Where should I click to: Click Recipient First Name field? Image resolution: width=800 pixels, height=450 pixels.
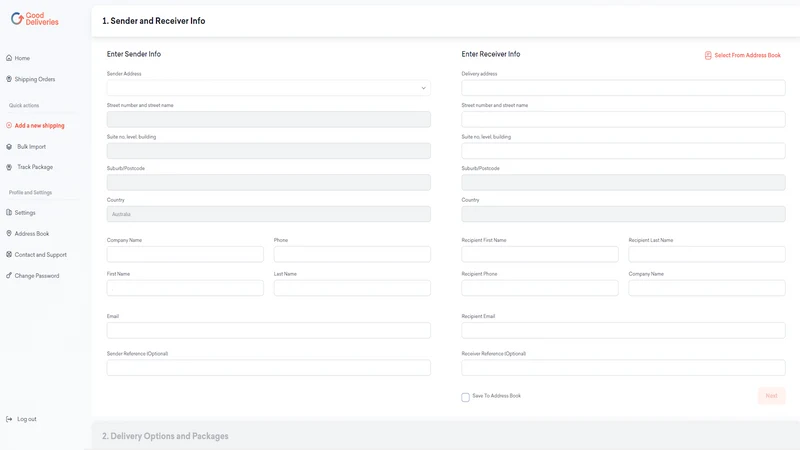pos(540,254)
